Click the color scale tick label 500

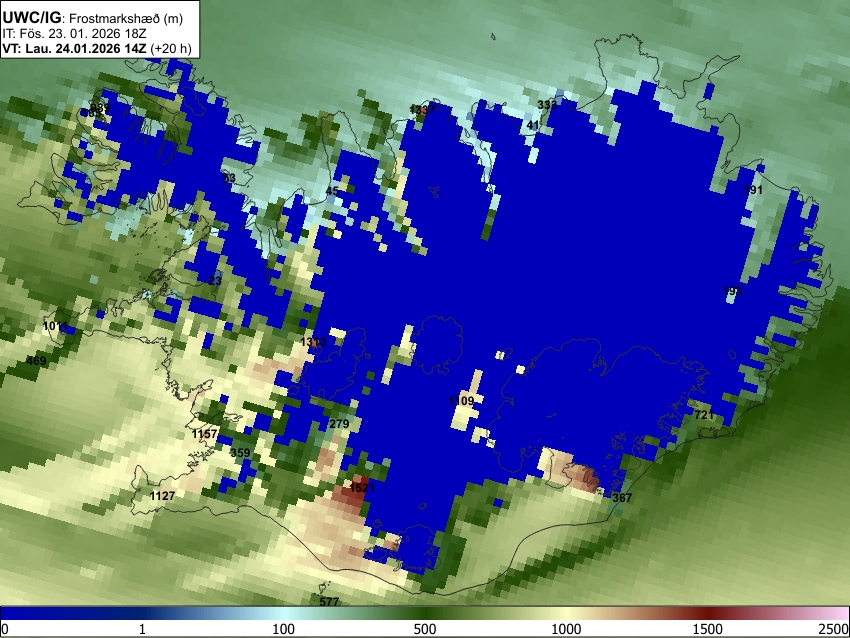tap(424, 629)
